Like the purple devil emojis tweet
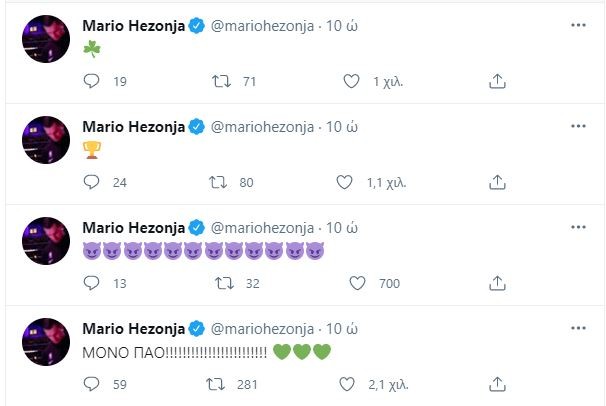The height and width of the screenshot is (406, 606). (x=357, y=283)
